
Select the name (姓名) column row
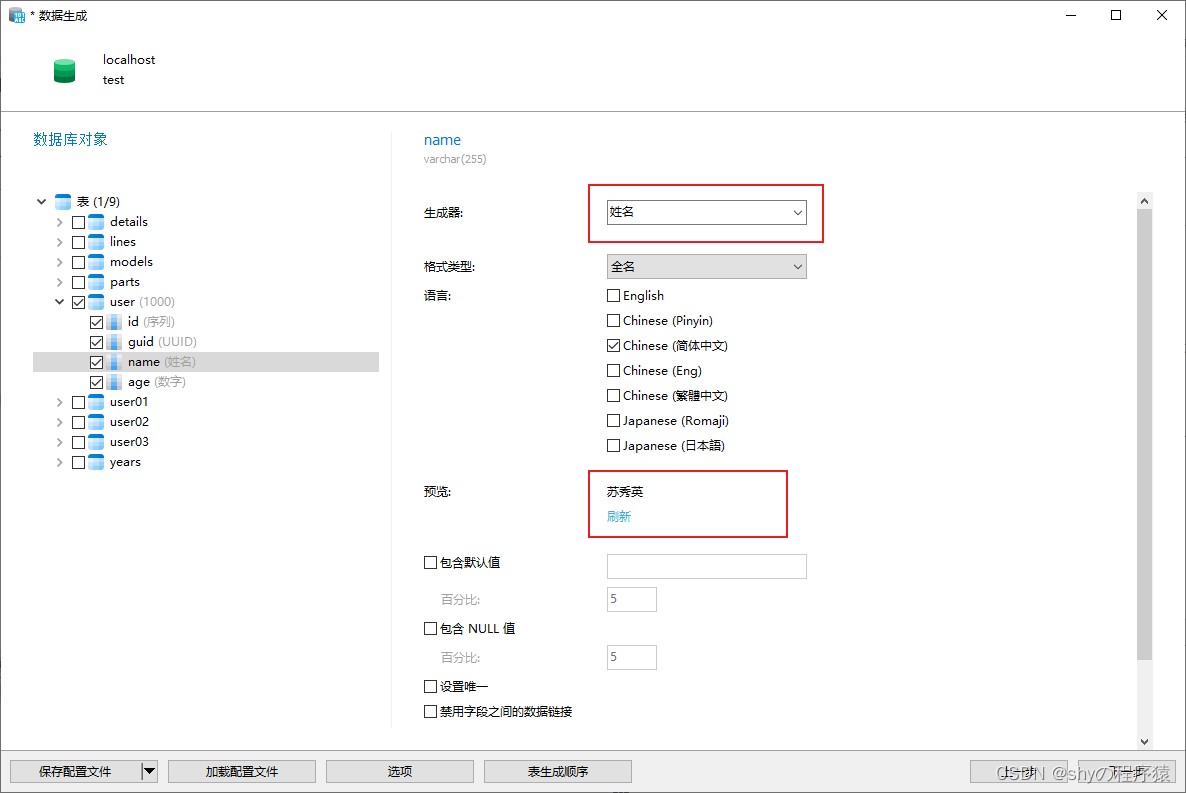coord(206,362)
